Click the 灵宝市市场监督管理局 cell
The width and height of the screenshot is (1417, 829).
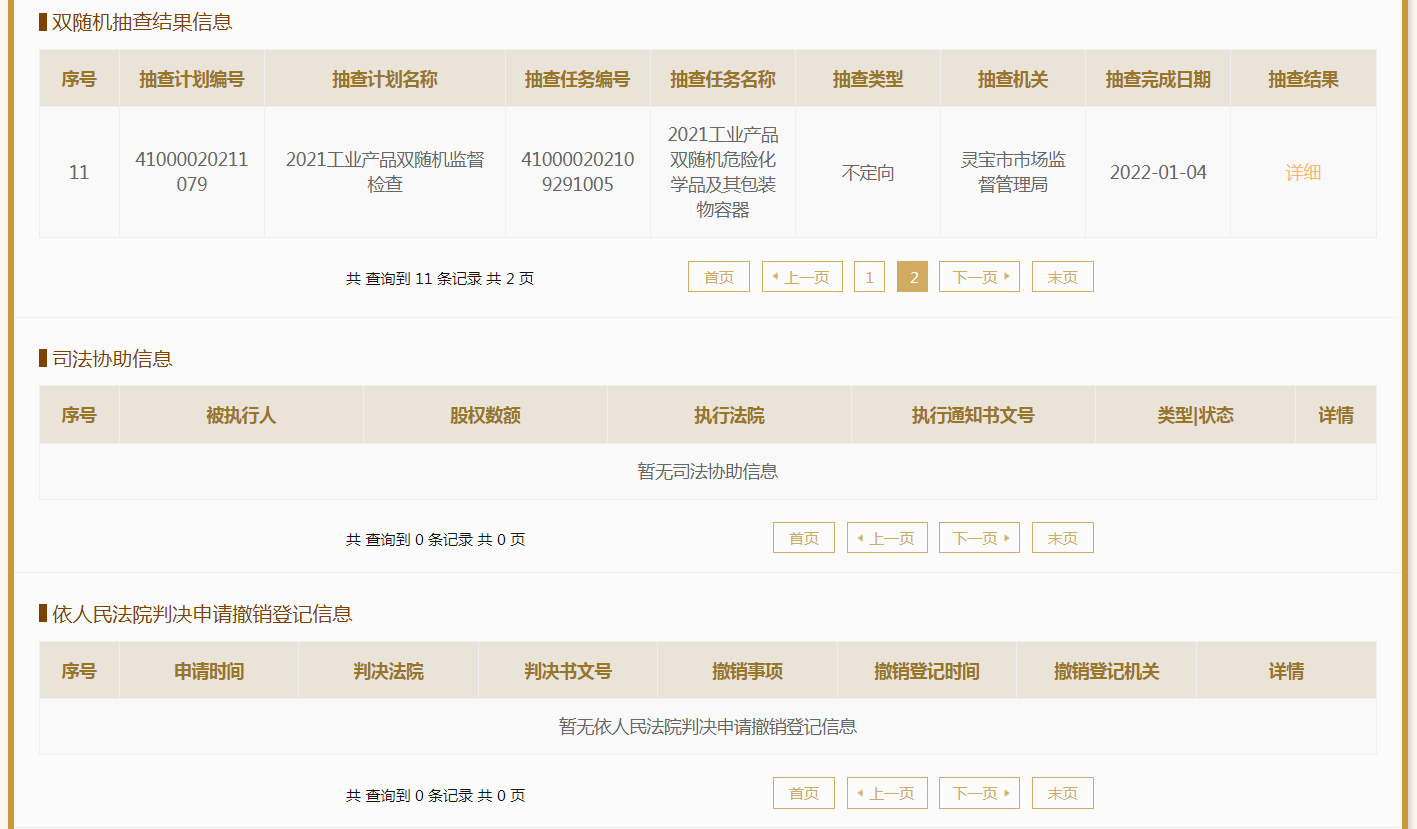1013,172
